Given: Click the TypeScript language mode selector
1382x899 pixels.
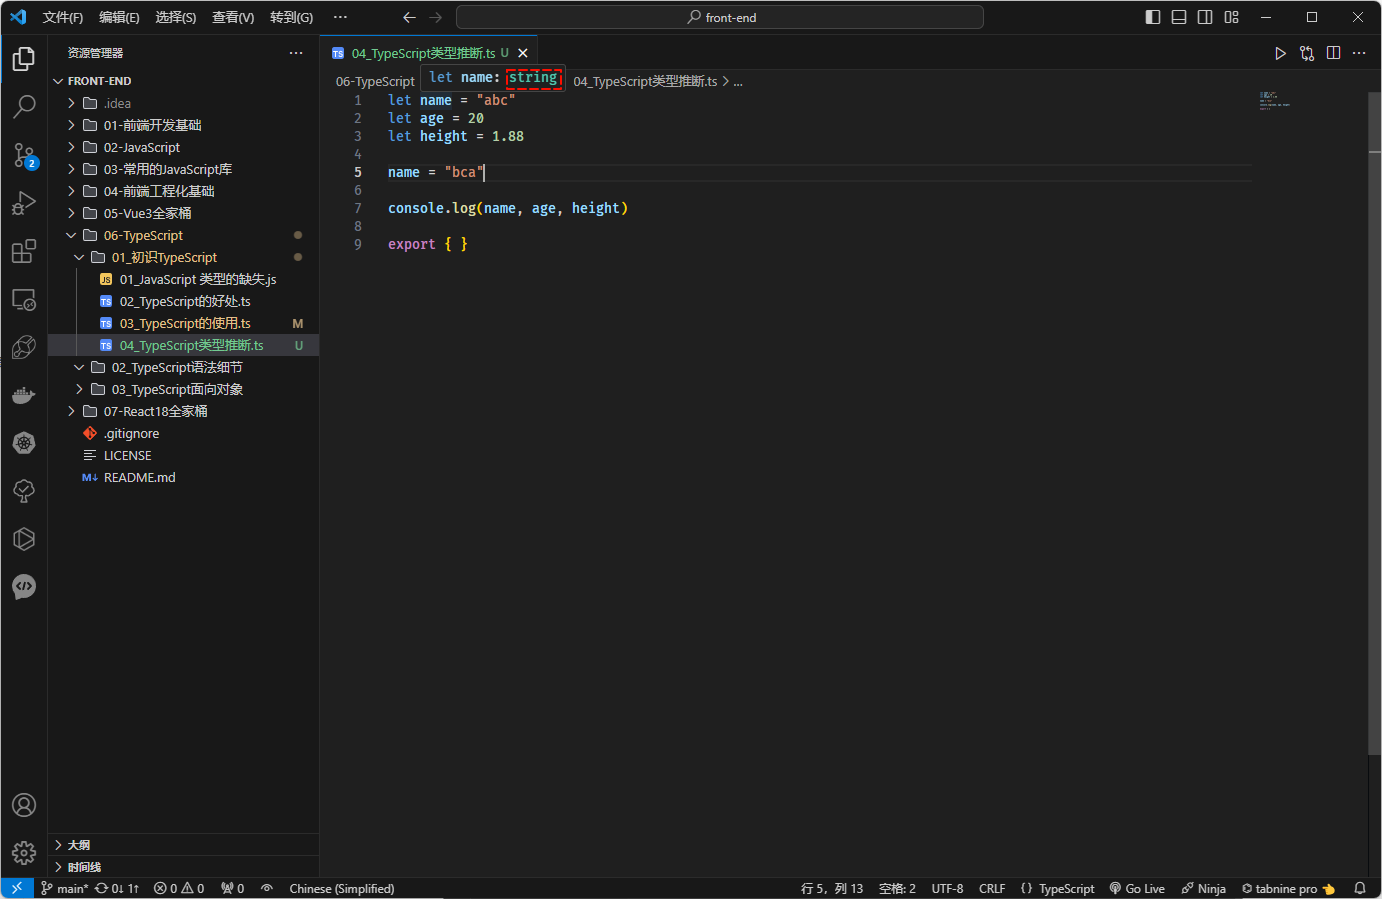Looking at the screenshot, I should pos(1066,888).
